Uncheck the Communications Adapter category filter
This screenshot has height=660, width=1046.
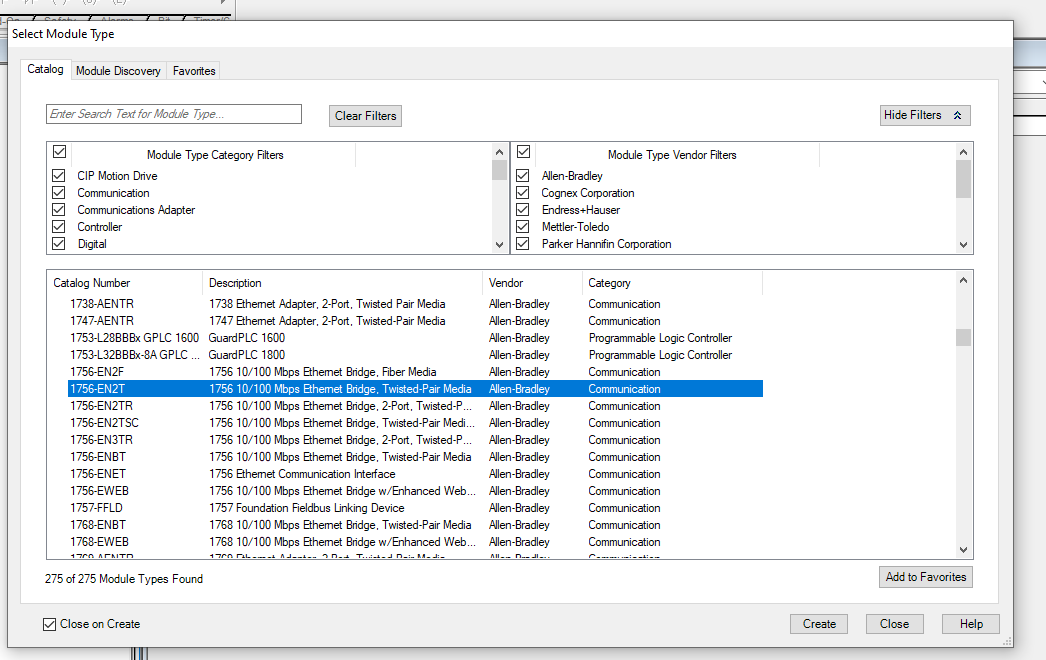(x=59, y=210)
